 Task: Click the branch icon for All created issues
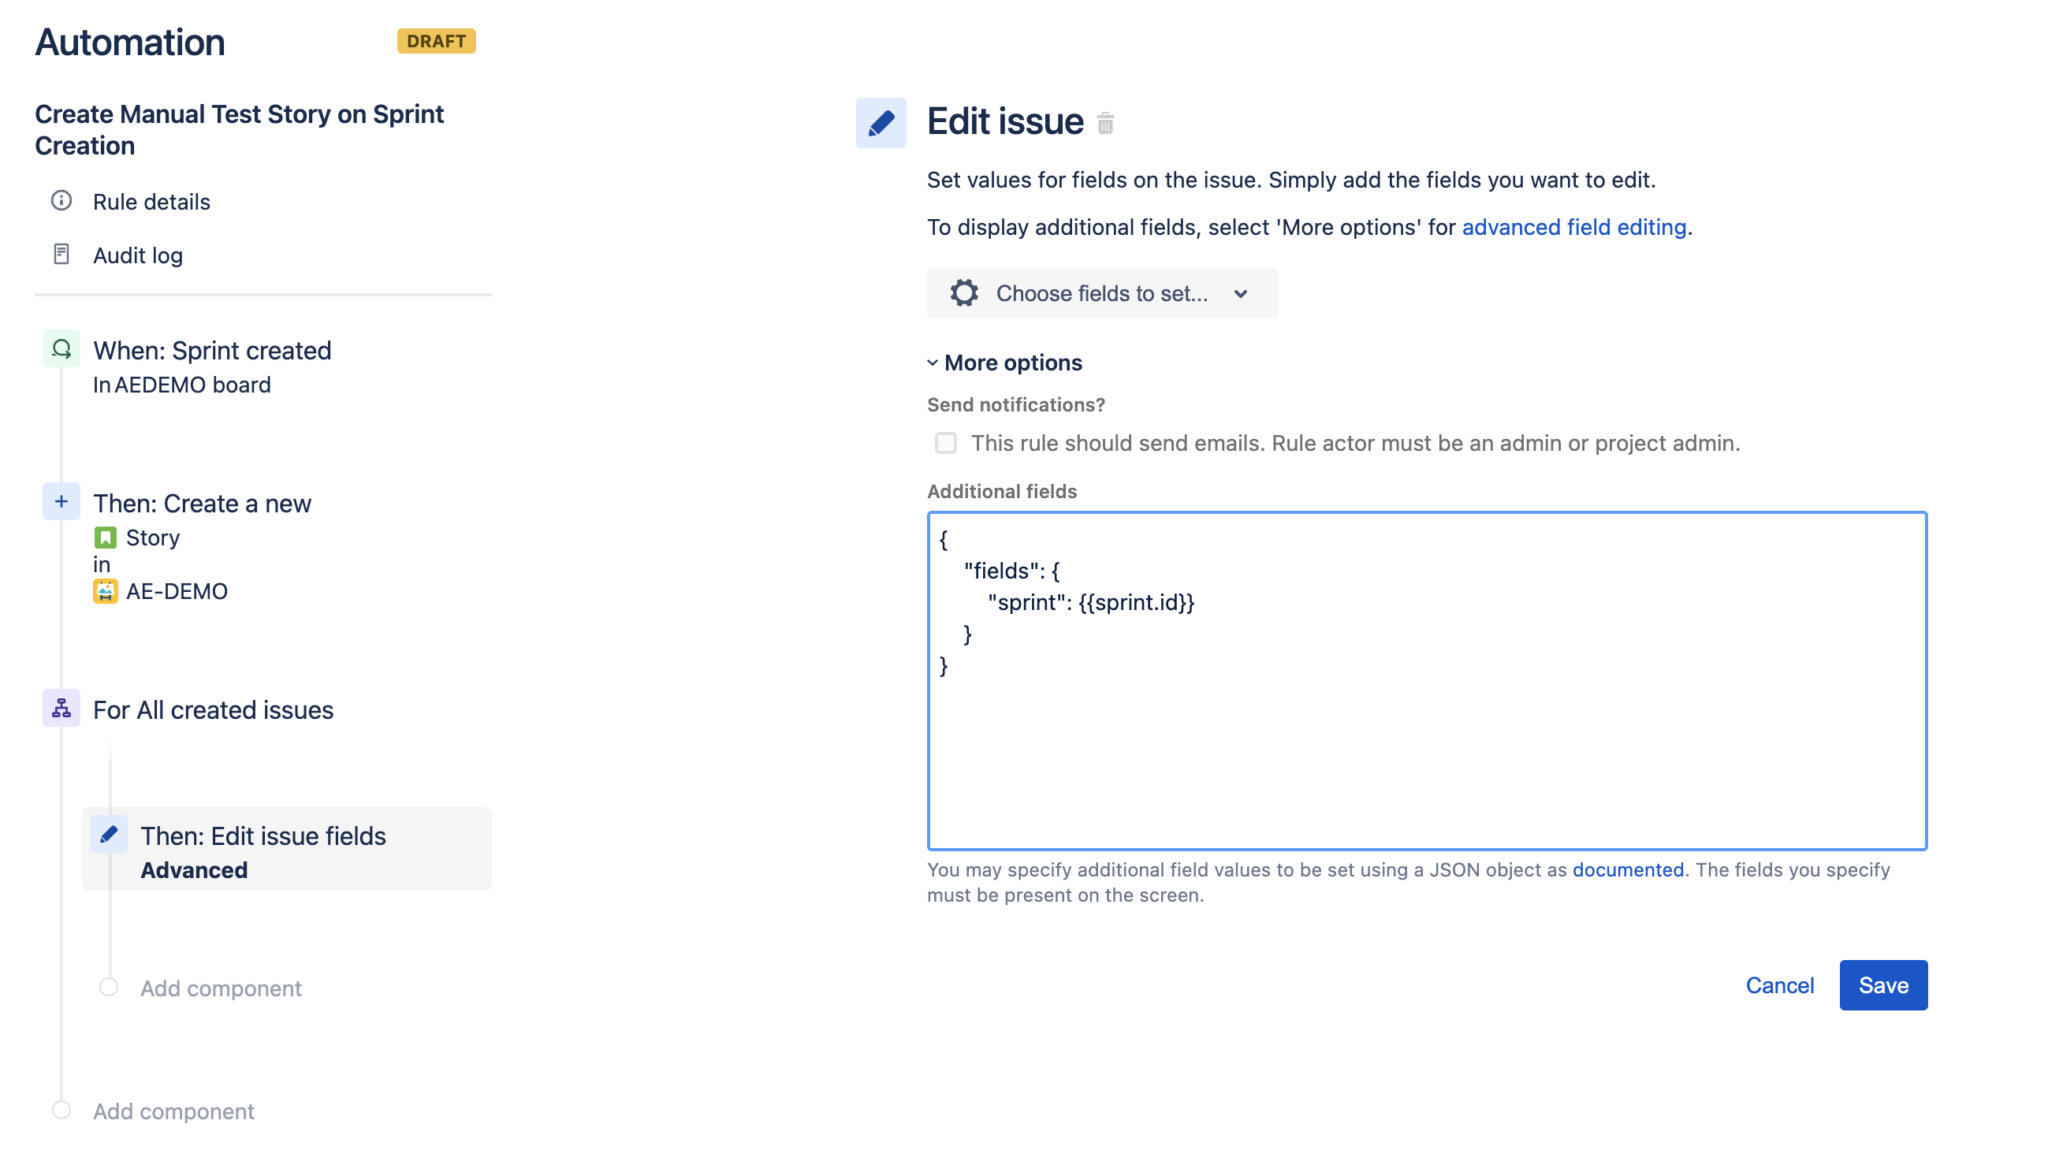[x=61, y=708]
